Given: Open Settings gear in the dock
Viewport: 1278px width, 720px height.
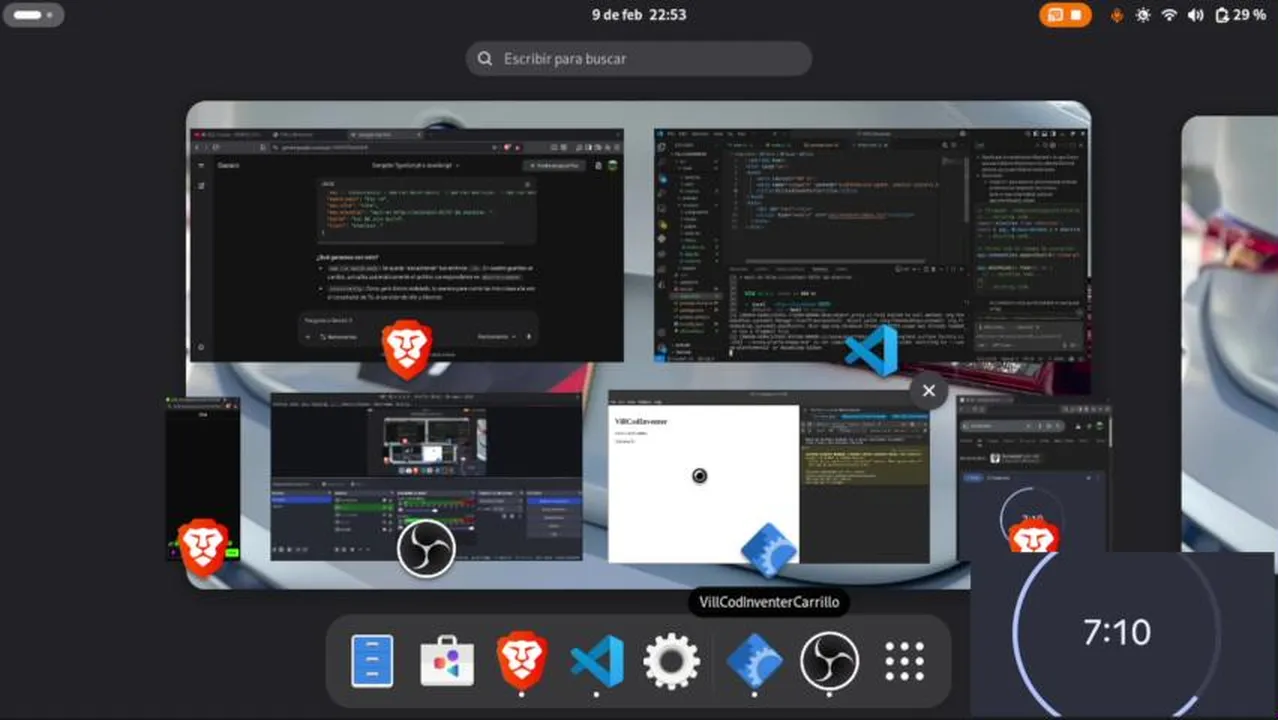Looking at the screenshot, I should pos(671,661).
